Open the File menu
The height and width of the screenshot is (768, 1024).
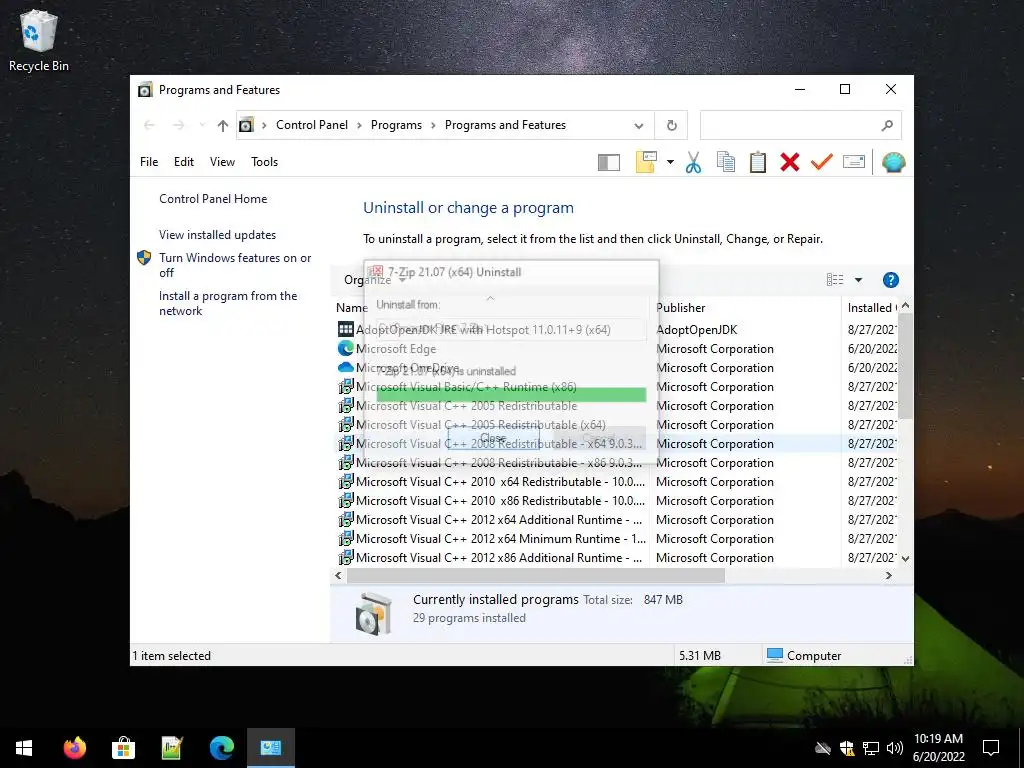(x=149, y=162)
